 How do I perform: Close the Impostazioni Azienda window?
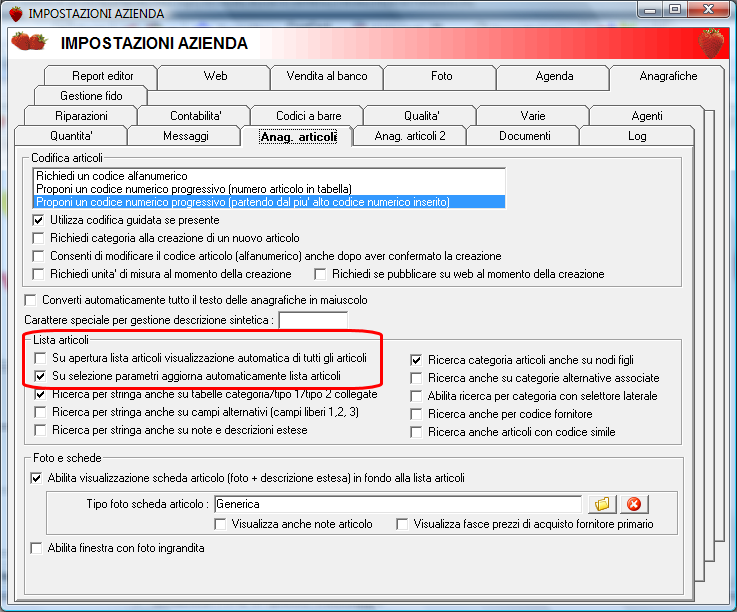pyautogui.click(x=709, y=9)
